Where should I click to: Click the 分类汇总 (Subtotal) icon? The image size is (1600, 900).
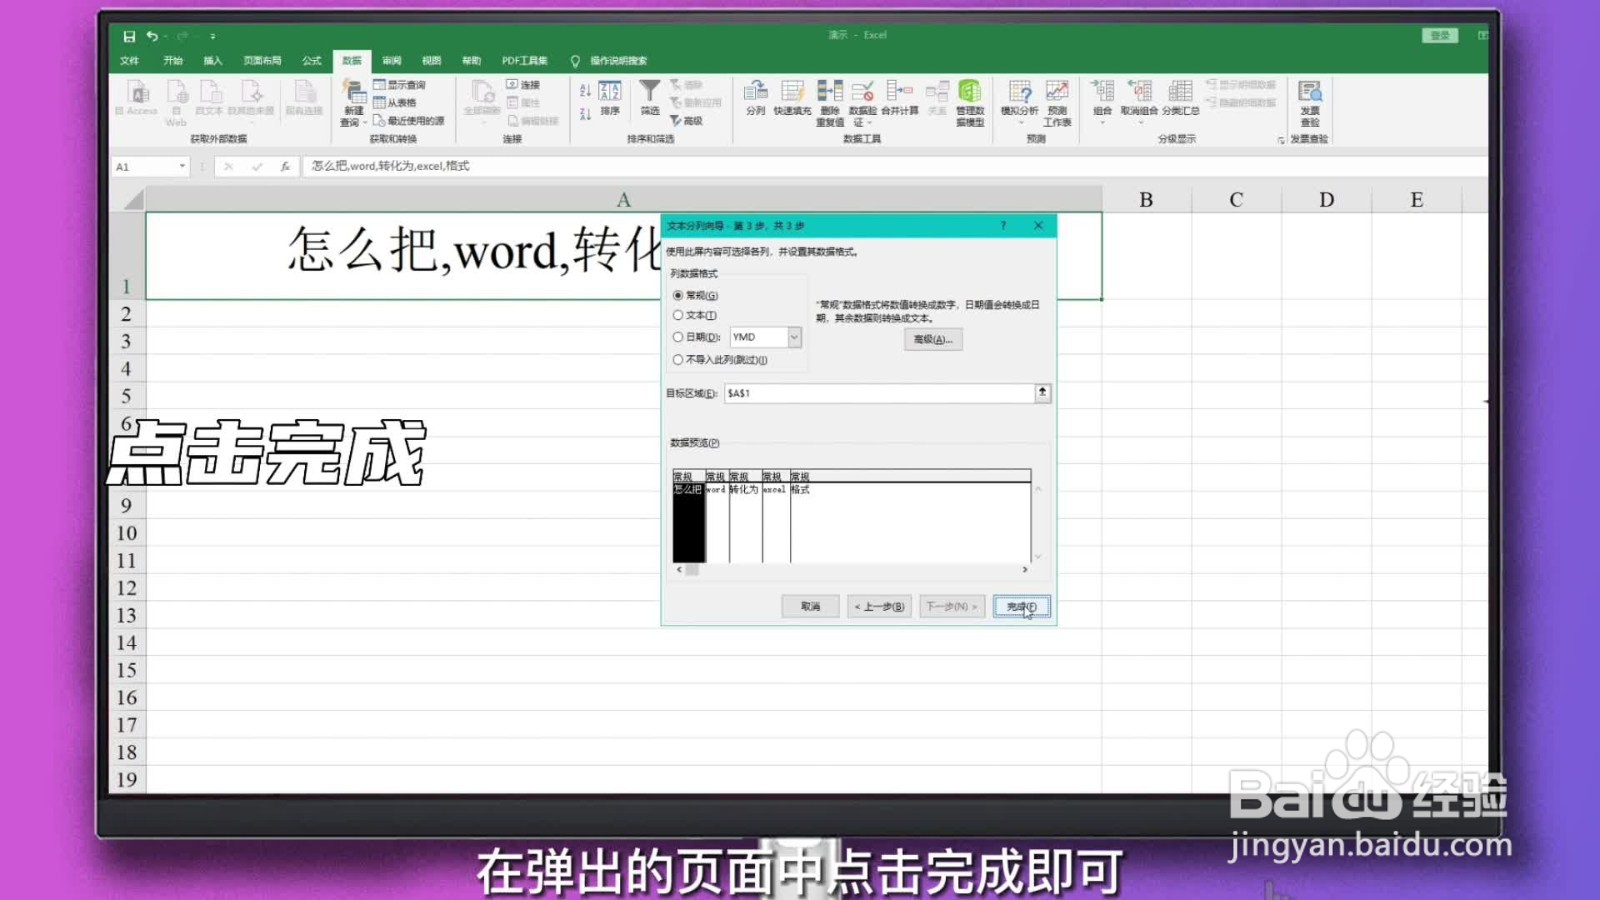pyautogui.click(x=1180, y=91)
